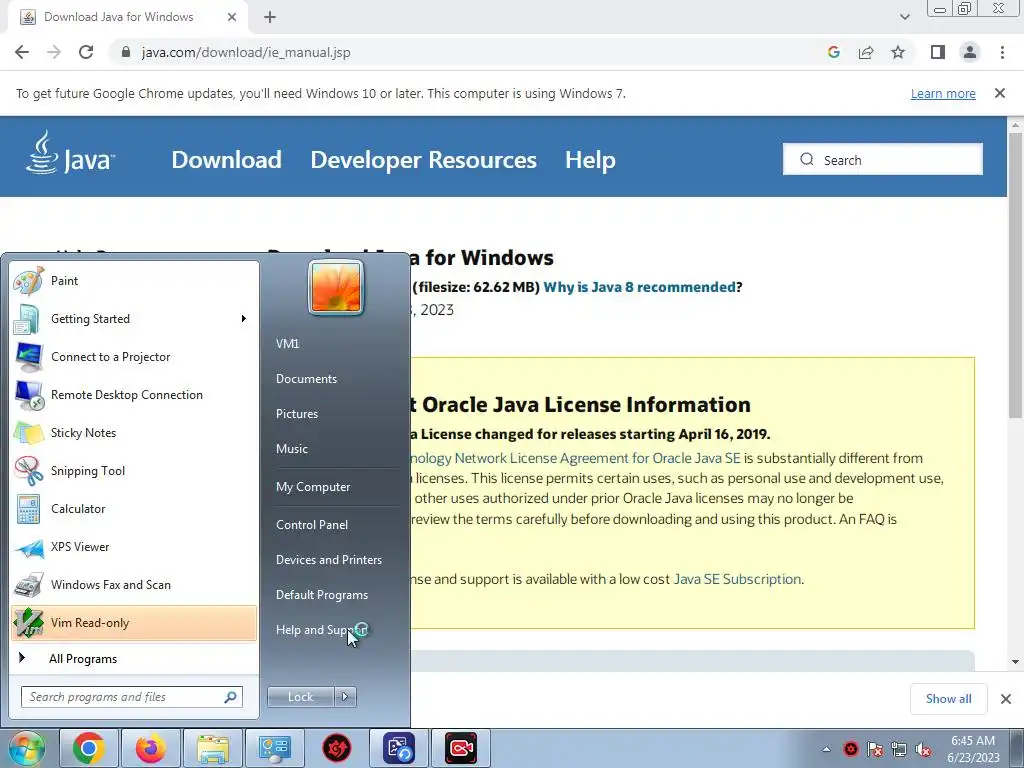This screenshot has width=1024, height=768.
Task: Click Show all downloads
Action: [948, 699]
